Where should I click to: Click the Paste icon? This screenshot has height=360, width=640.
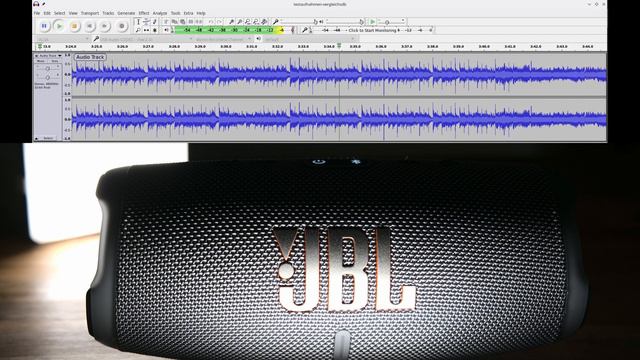(x=182, y=22)
